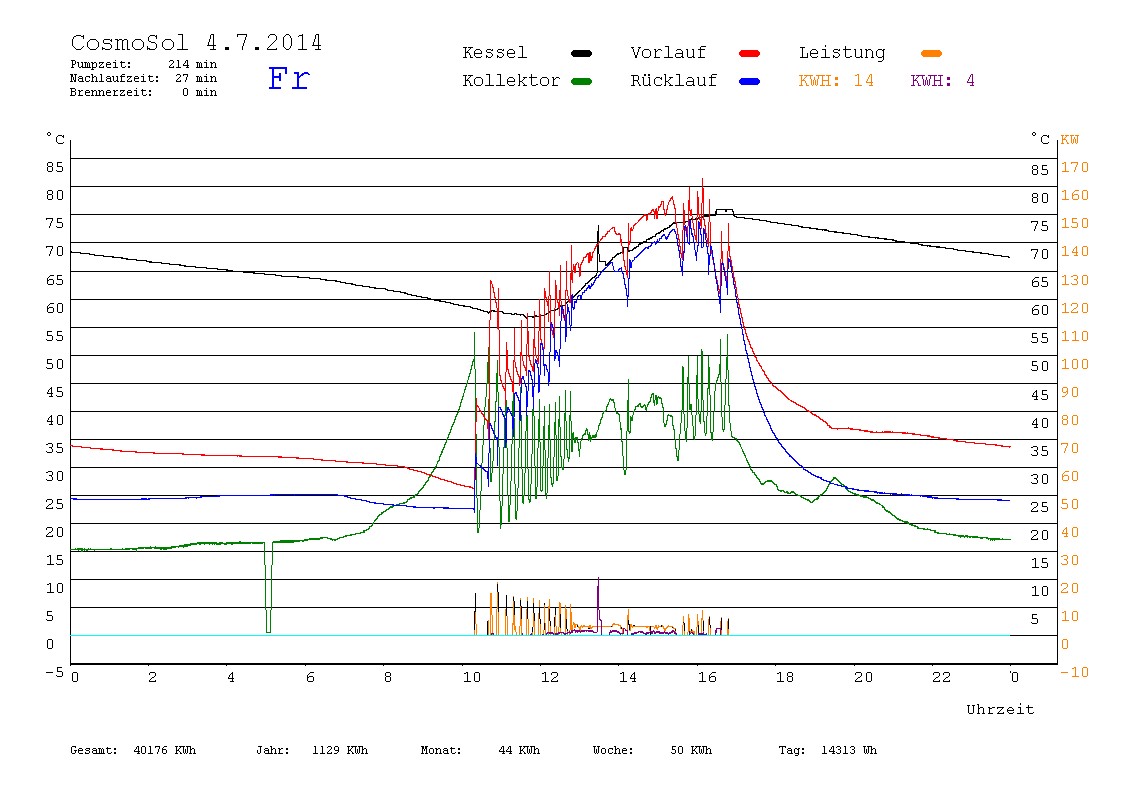Click hour 4 on the time axis
The image size is (1148, 812).
tap(231, 677)
